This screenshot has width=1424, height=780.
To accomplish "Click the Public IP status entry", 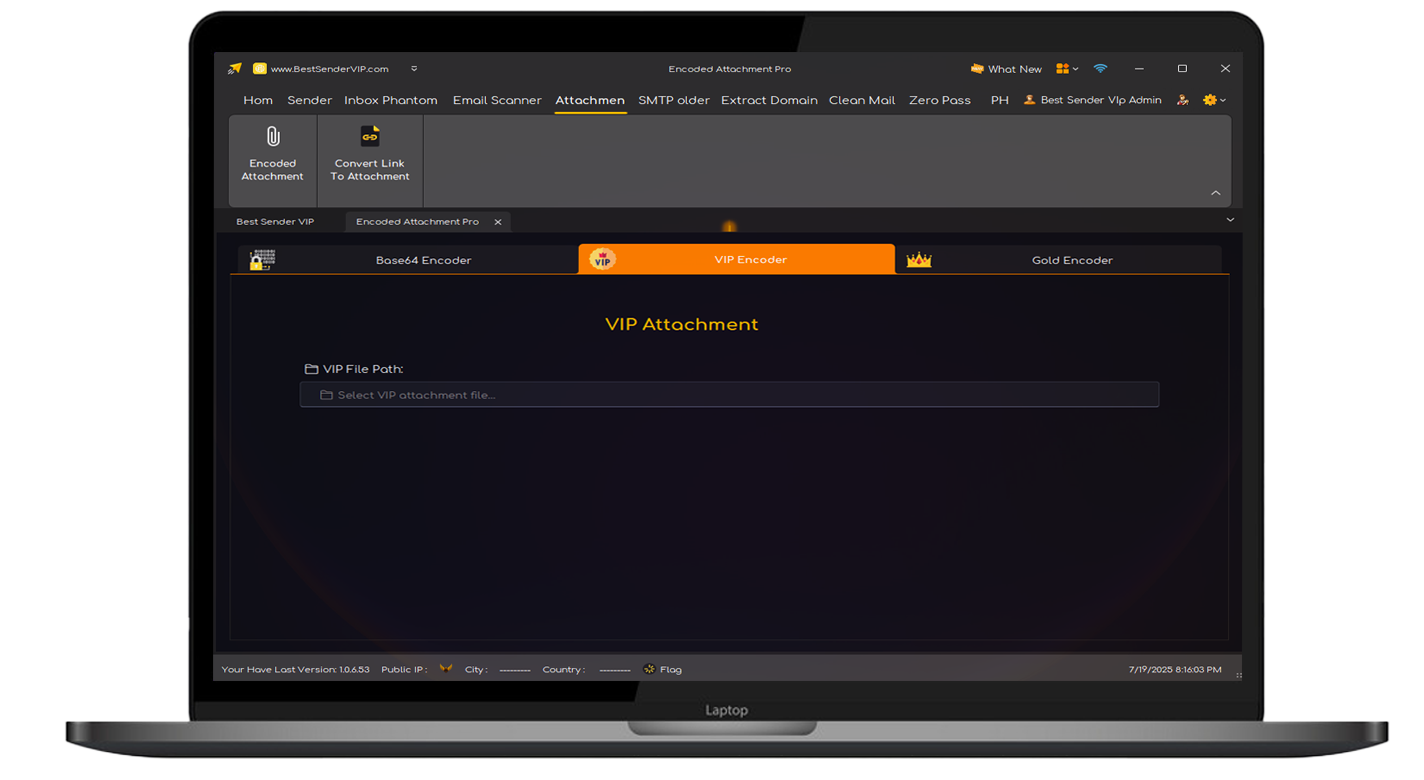I will coord(417,670).
